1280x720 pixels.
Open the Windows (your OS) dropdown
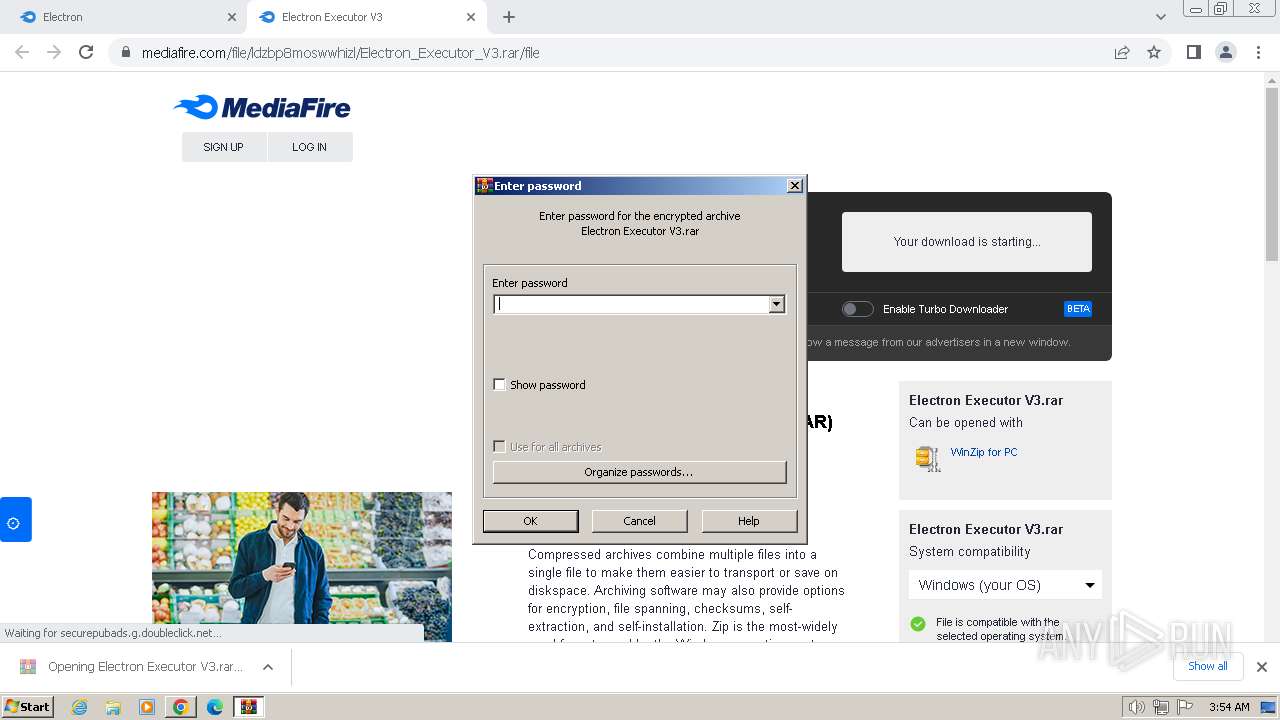pyautogui.click(x=1005, y=585)
